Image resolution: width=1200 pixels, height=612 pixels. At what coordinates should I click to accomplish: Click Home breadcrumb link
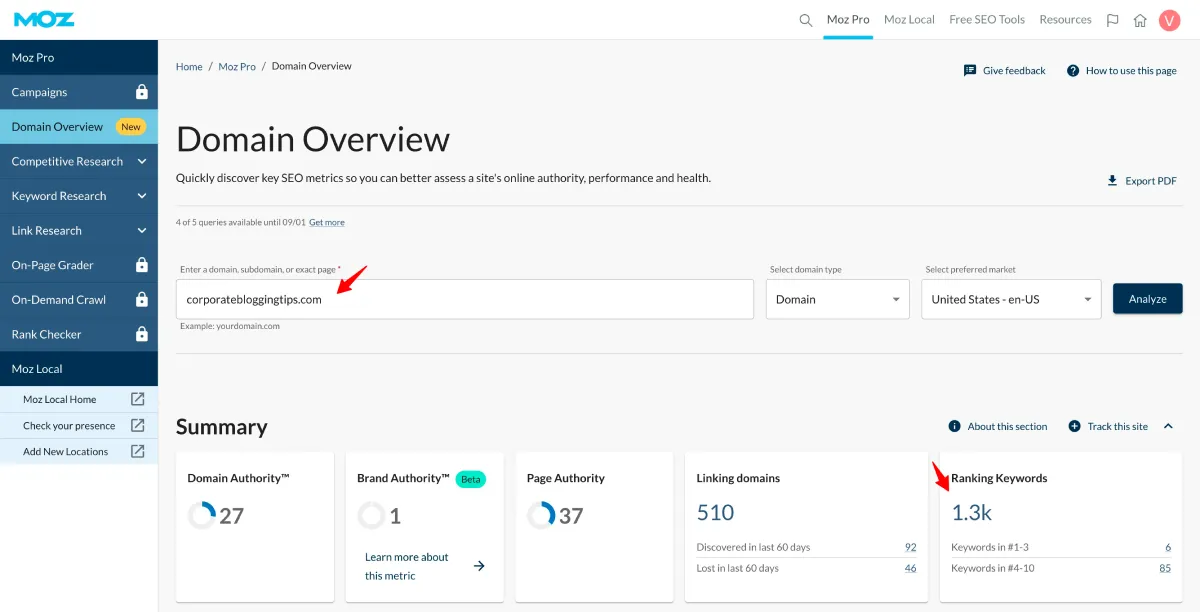189,67
